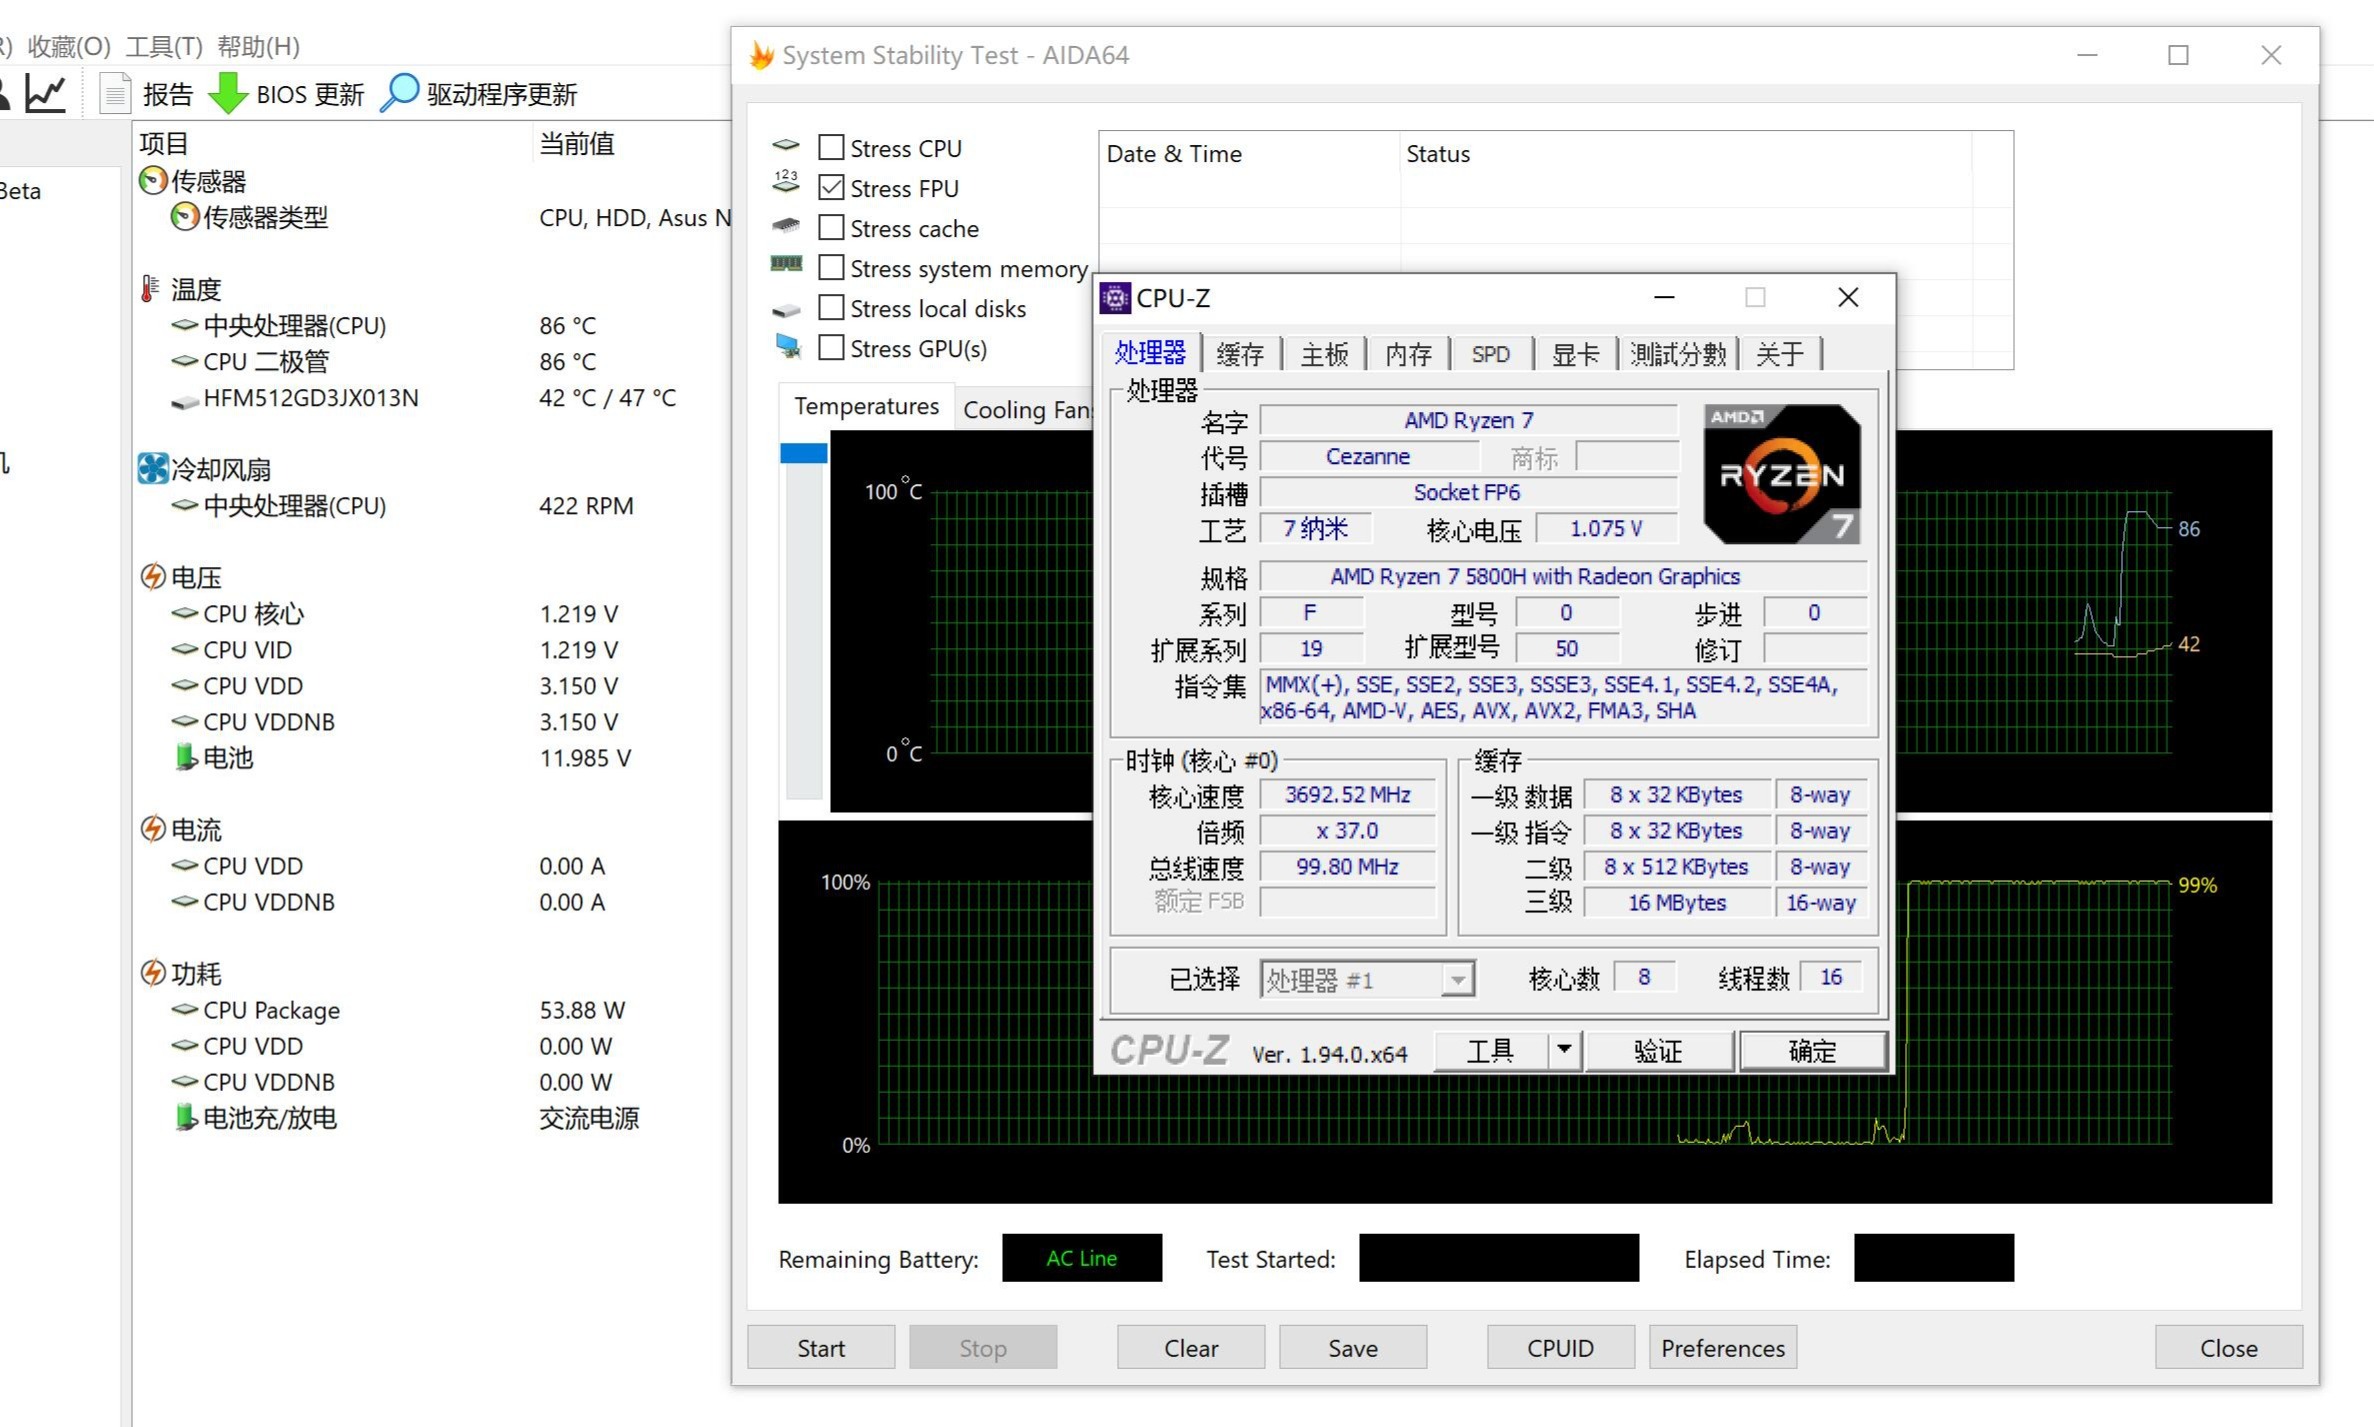Click the fan icon beside 冷却风扇

pyautogui.click(x=152, y=469)
